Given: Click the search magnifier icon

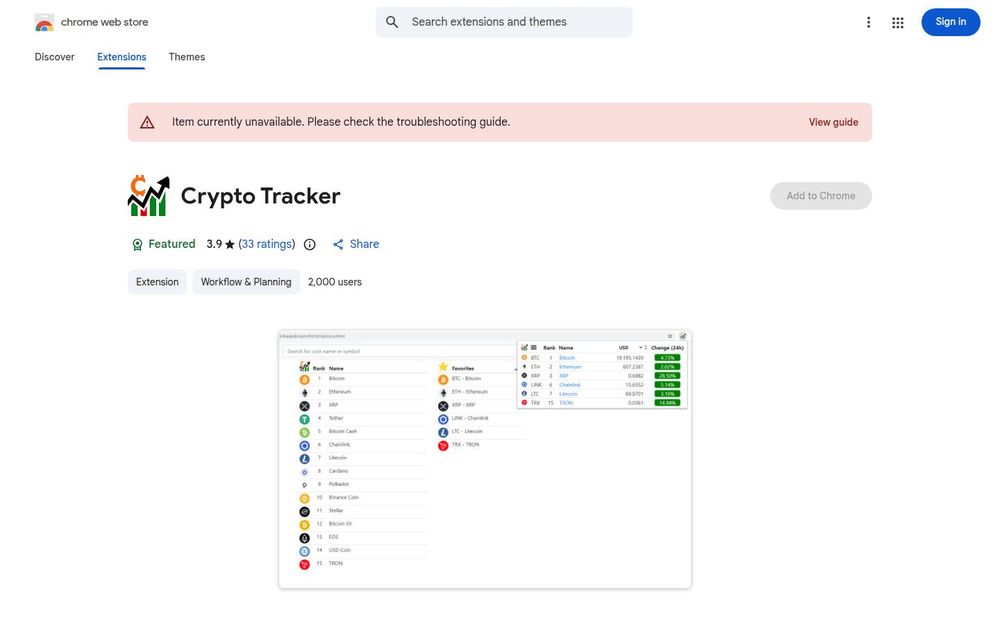Looking at the screenshot, I should pos(392,22).
